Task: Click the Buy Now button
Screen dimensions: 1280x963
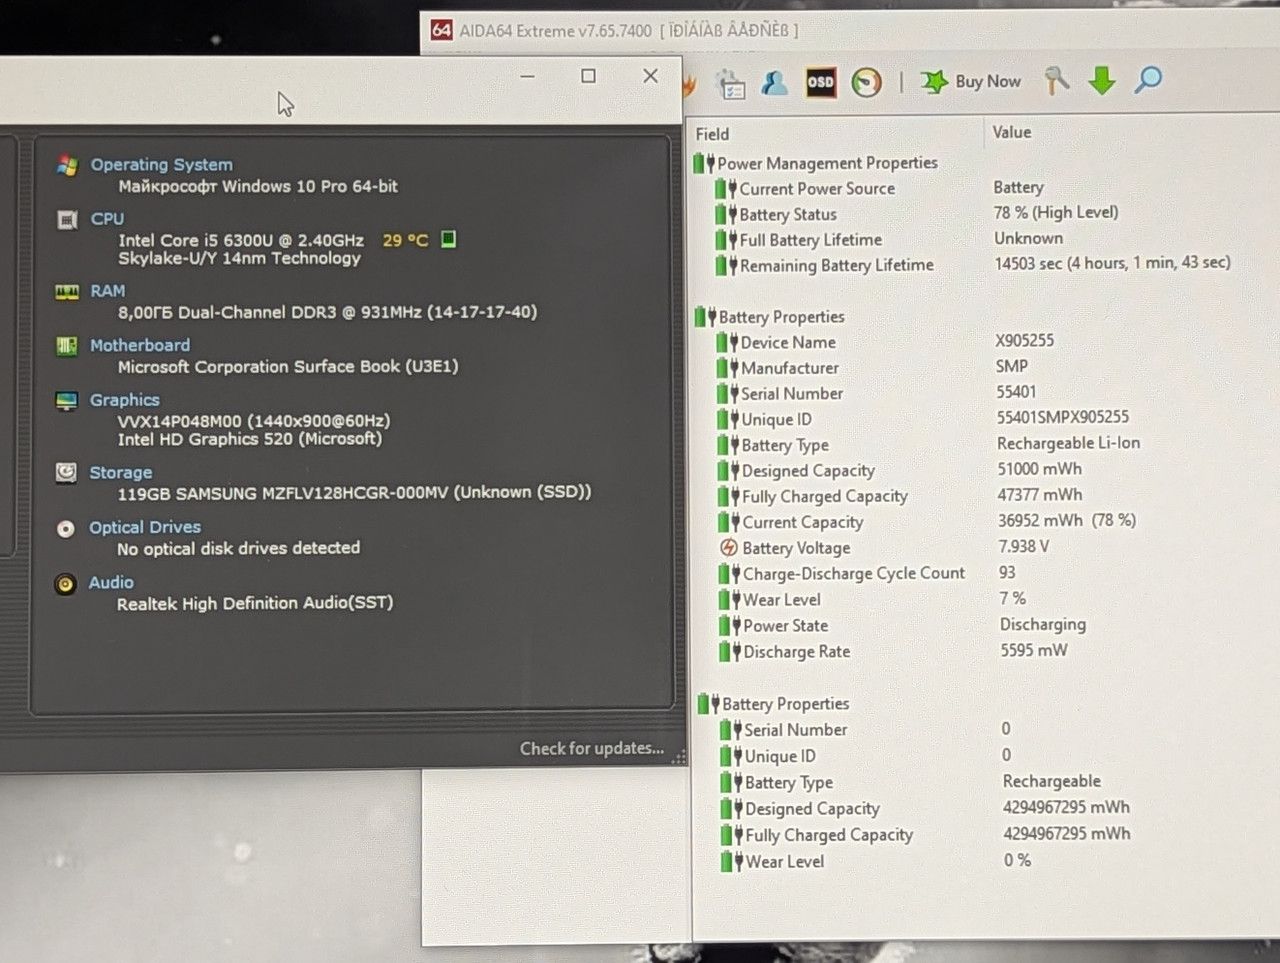Action: coord(971,82)
